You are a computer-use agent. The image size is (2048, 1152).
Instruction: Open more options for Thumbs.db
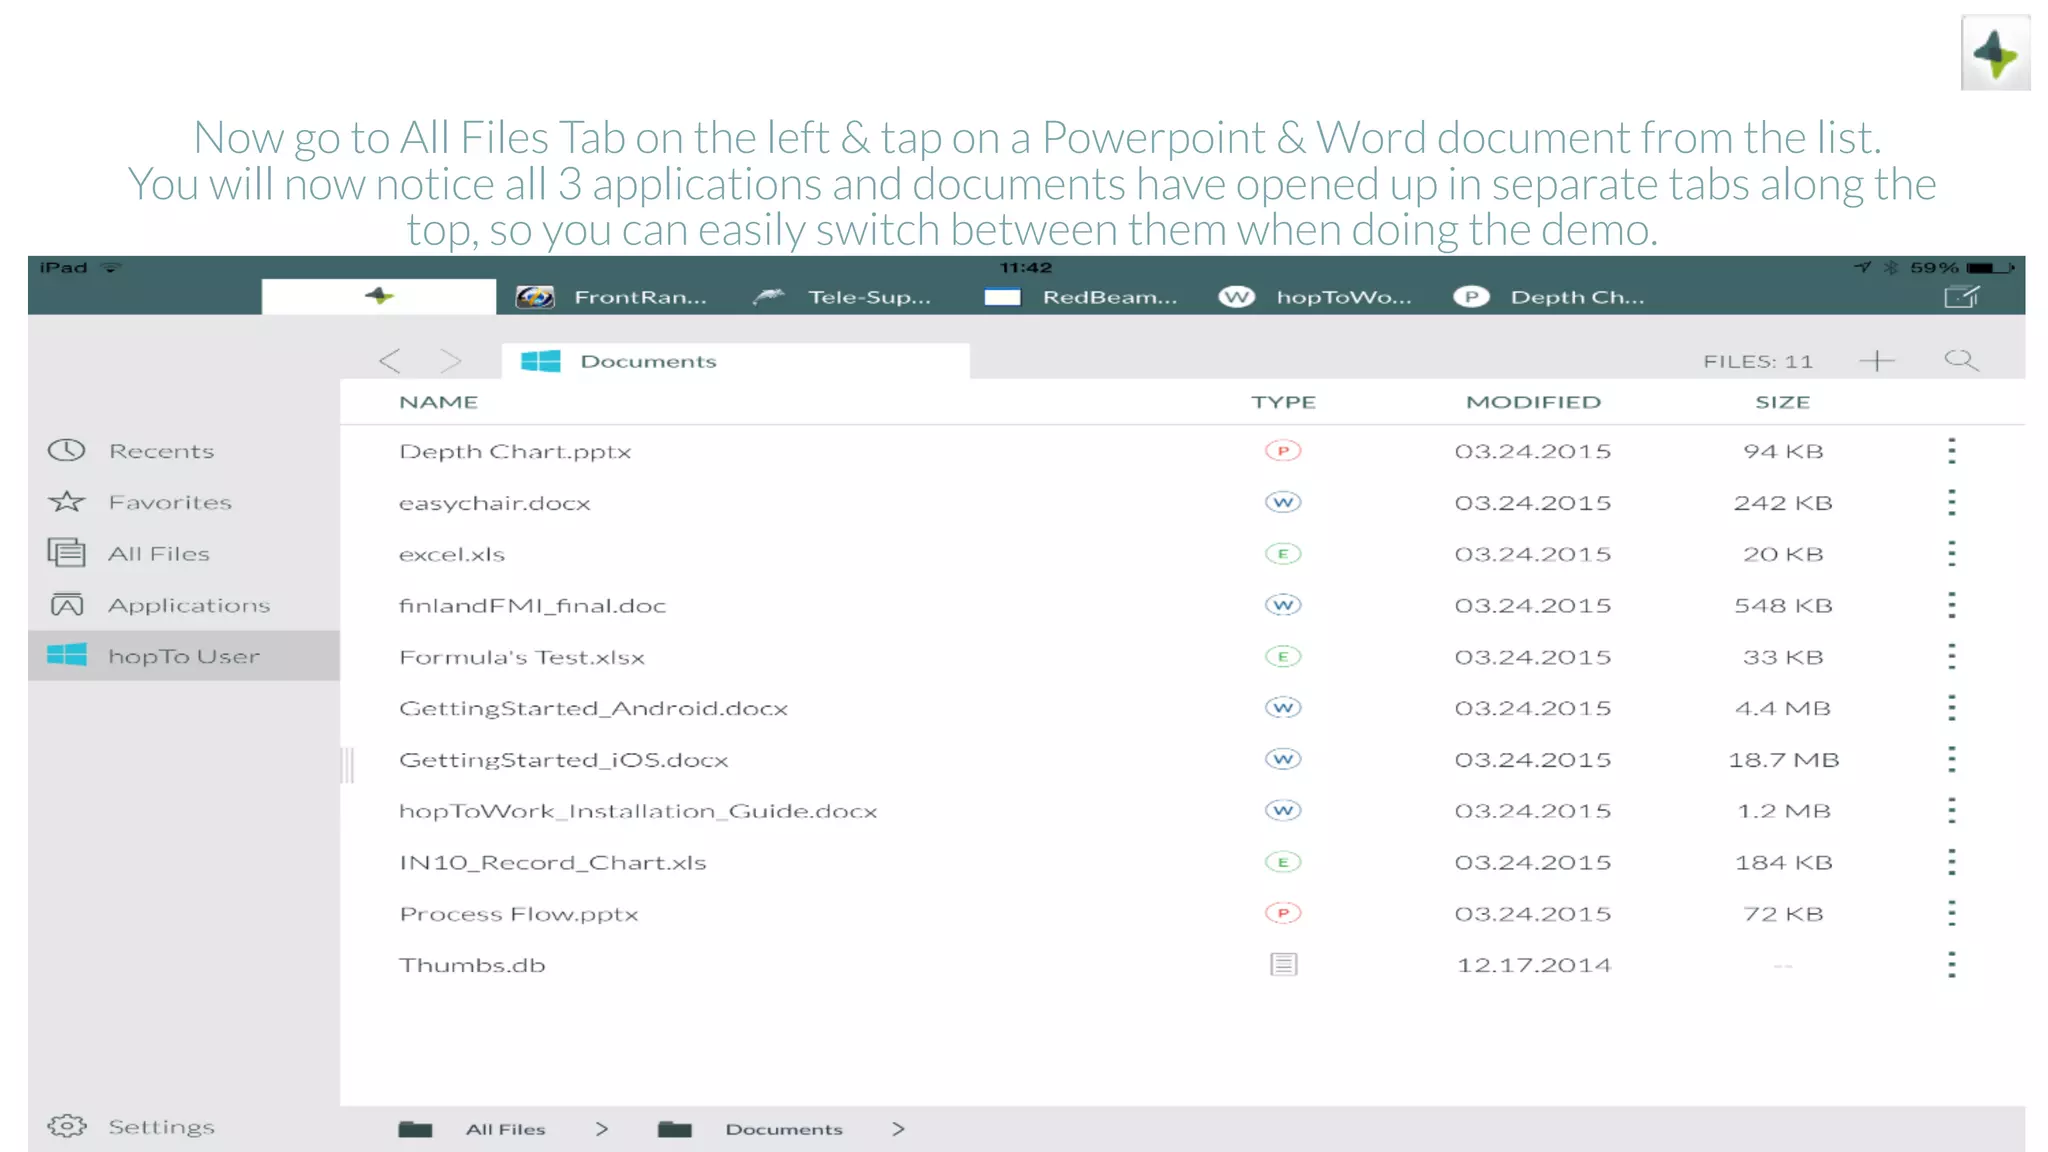(x=1951, y=965)
